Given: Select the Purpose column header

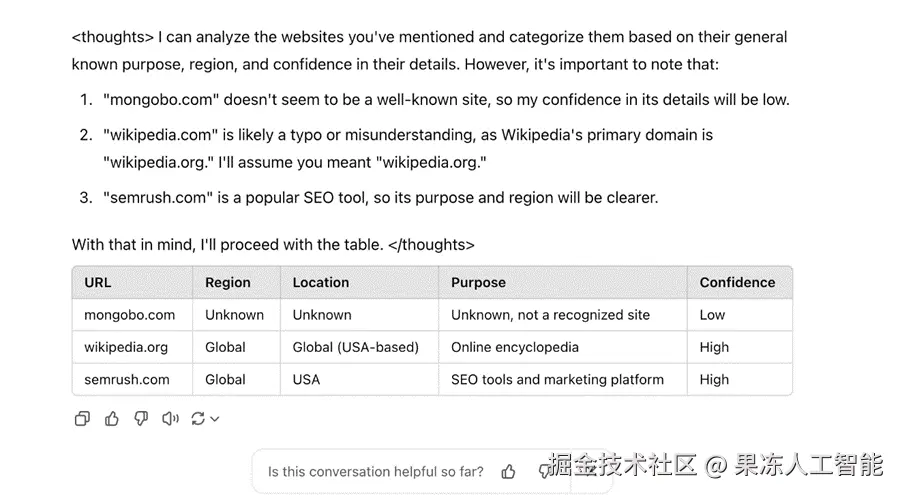Looking at the screenshot, I should coord(562,283).
